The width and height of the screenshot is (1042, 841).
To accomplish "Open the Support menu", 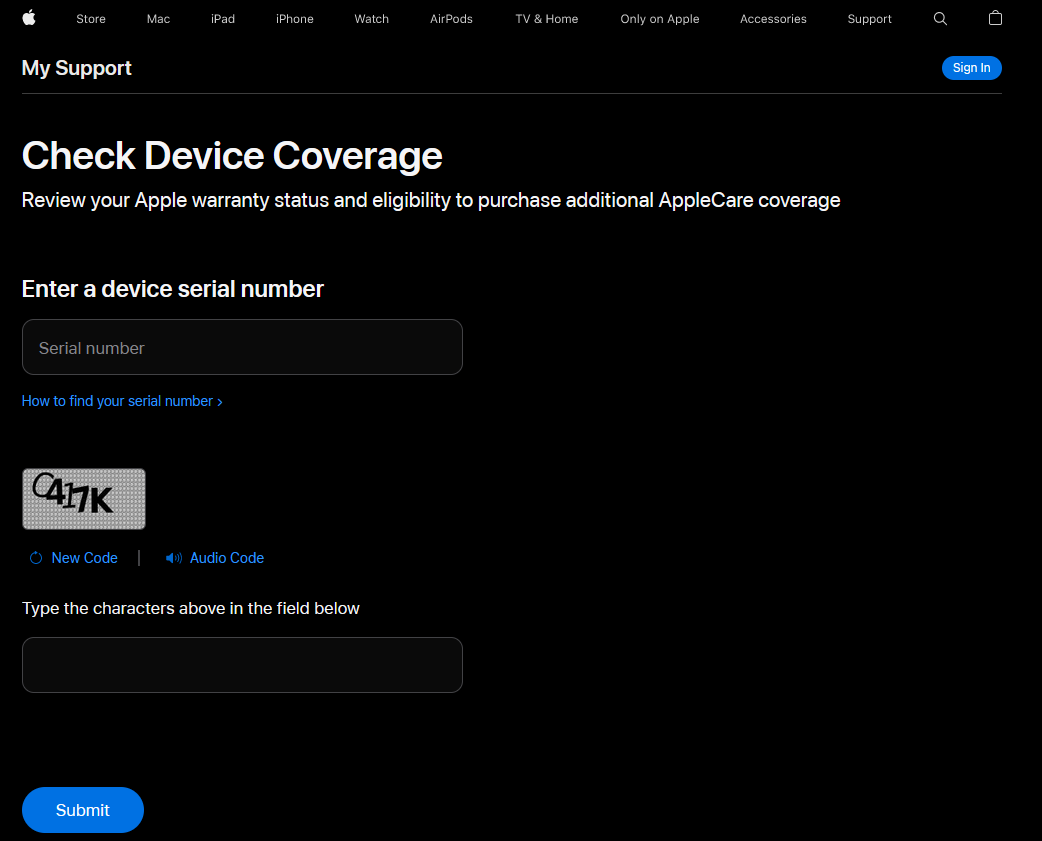I will (869, 19).
